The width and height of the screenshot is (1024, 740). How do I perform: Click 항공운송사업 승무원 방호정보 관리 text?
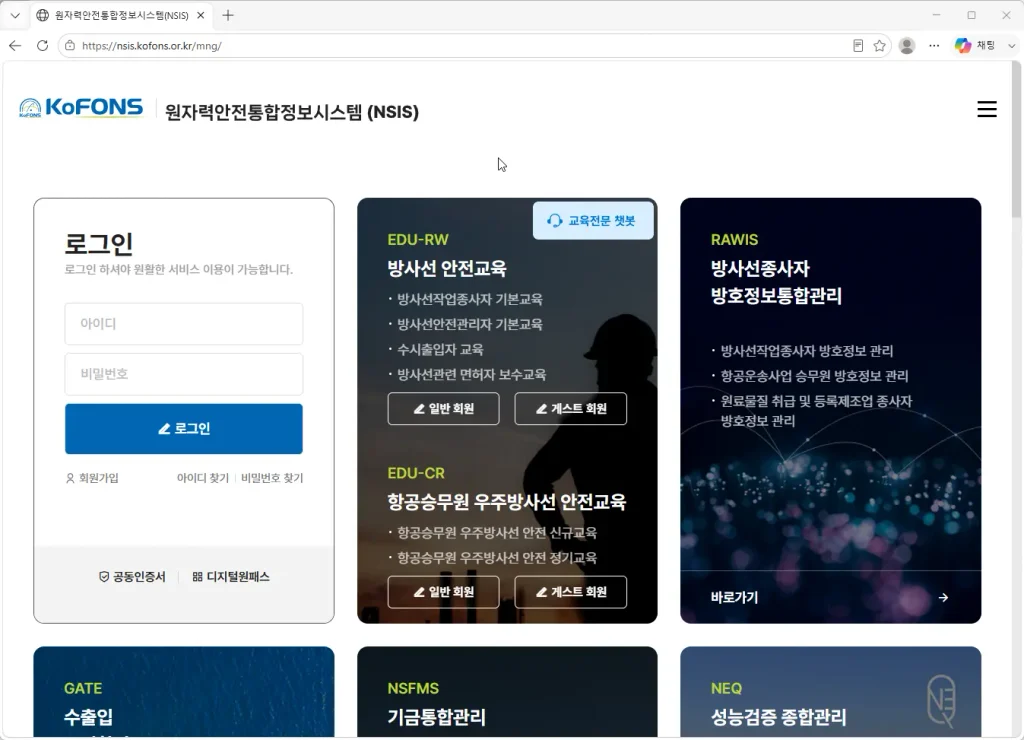pos(814,376)
